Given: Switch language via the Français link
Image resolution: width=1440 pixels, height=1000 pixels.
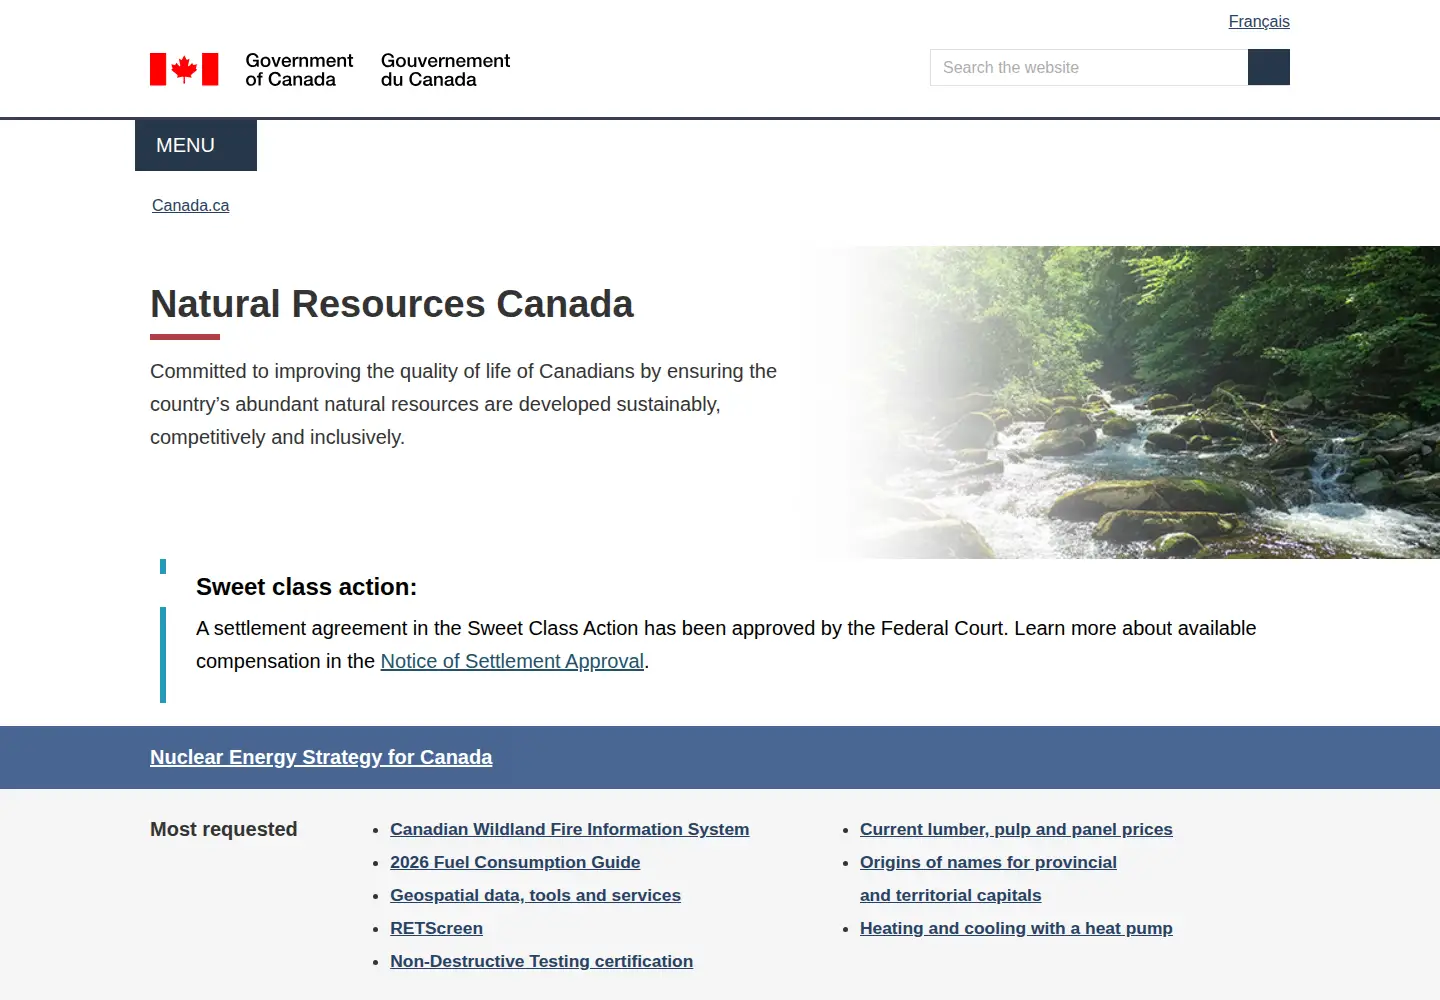Looking at the screenshot, I should (x=1259, y=21).
